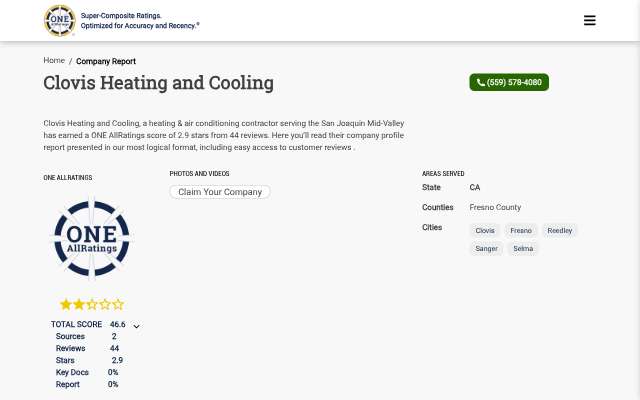The image size is (640, 400).
Task: Click the Stars value 2.9
Action: coord(117,360)
